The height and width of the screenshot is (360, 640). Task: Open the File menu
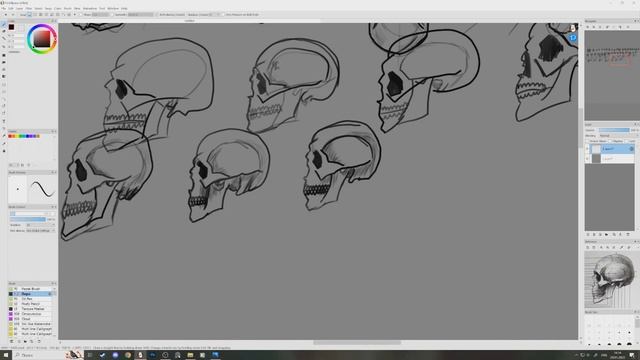pos(4,8)
